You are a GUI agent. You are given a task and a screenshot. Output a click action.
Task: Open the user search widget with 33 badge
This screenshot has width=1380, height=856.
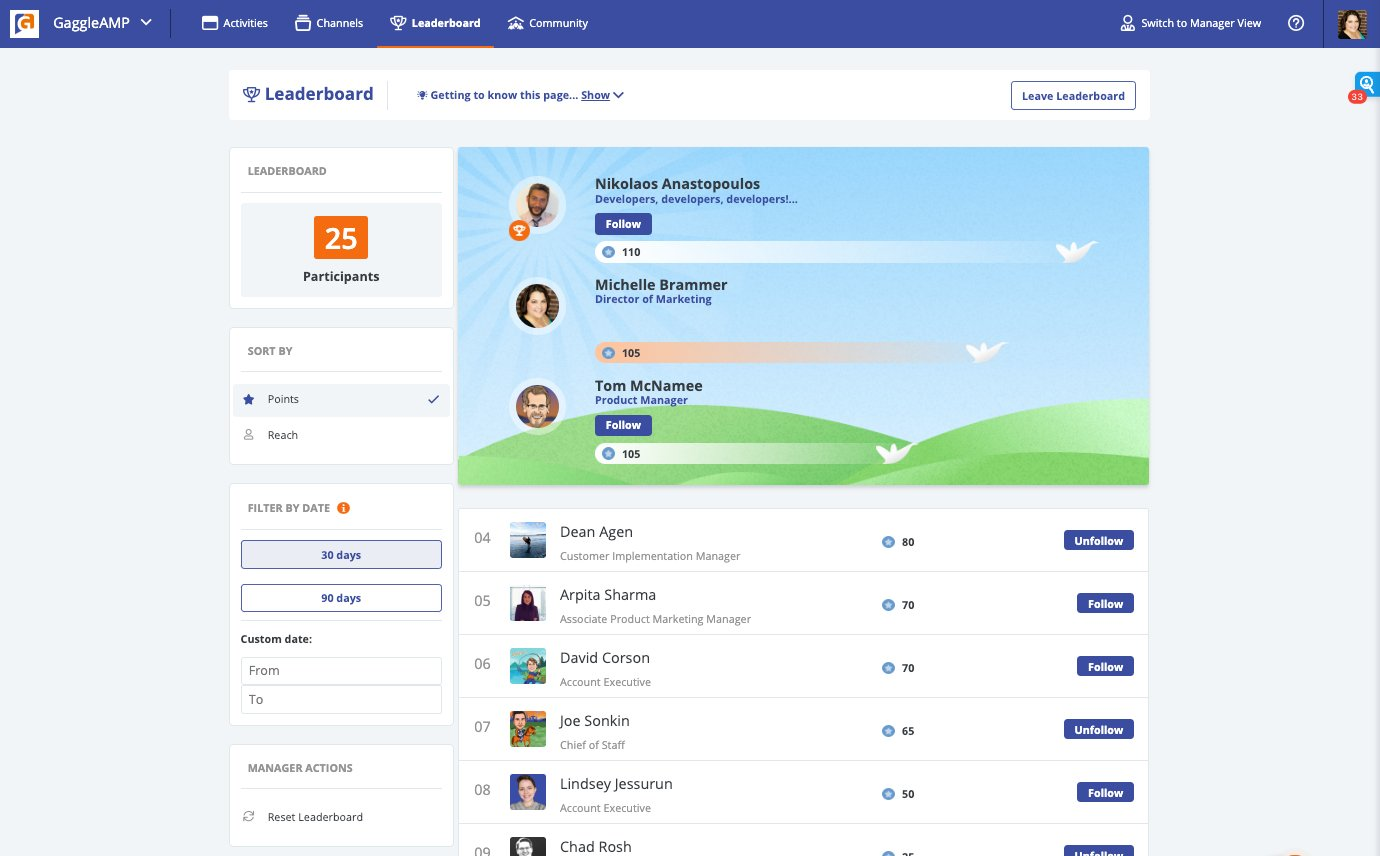pos(1366,84)
